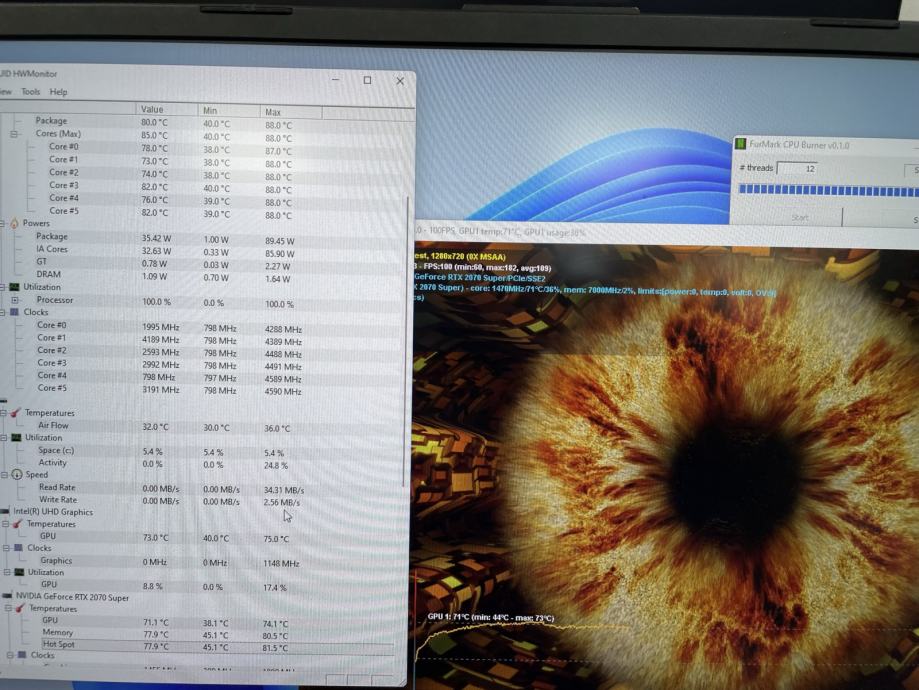
Task: Click the Max column header
Action: point(291,111)
